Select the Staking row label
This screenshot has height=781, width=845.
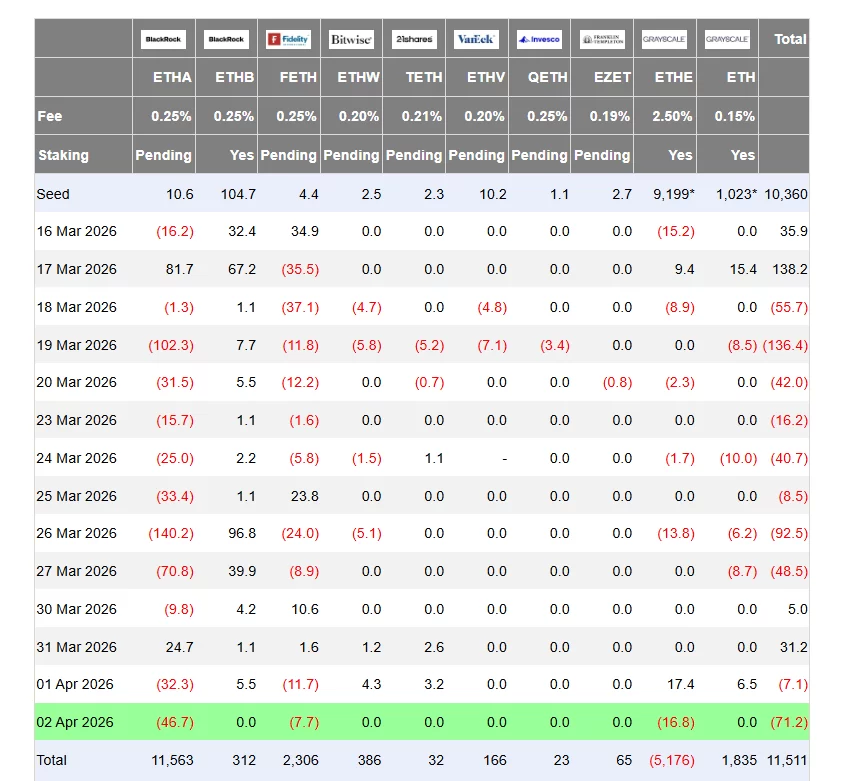(x=63, y=155)
